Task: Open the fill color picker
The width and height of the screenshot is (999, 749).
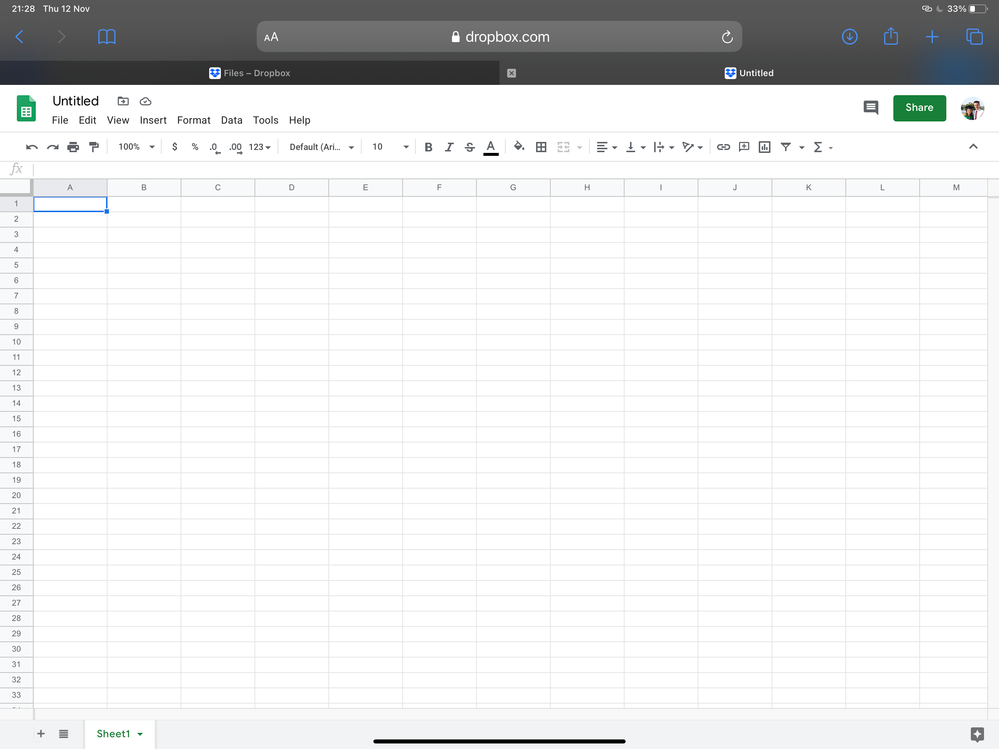Action: click(519, 147)
